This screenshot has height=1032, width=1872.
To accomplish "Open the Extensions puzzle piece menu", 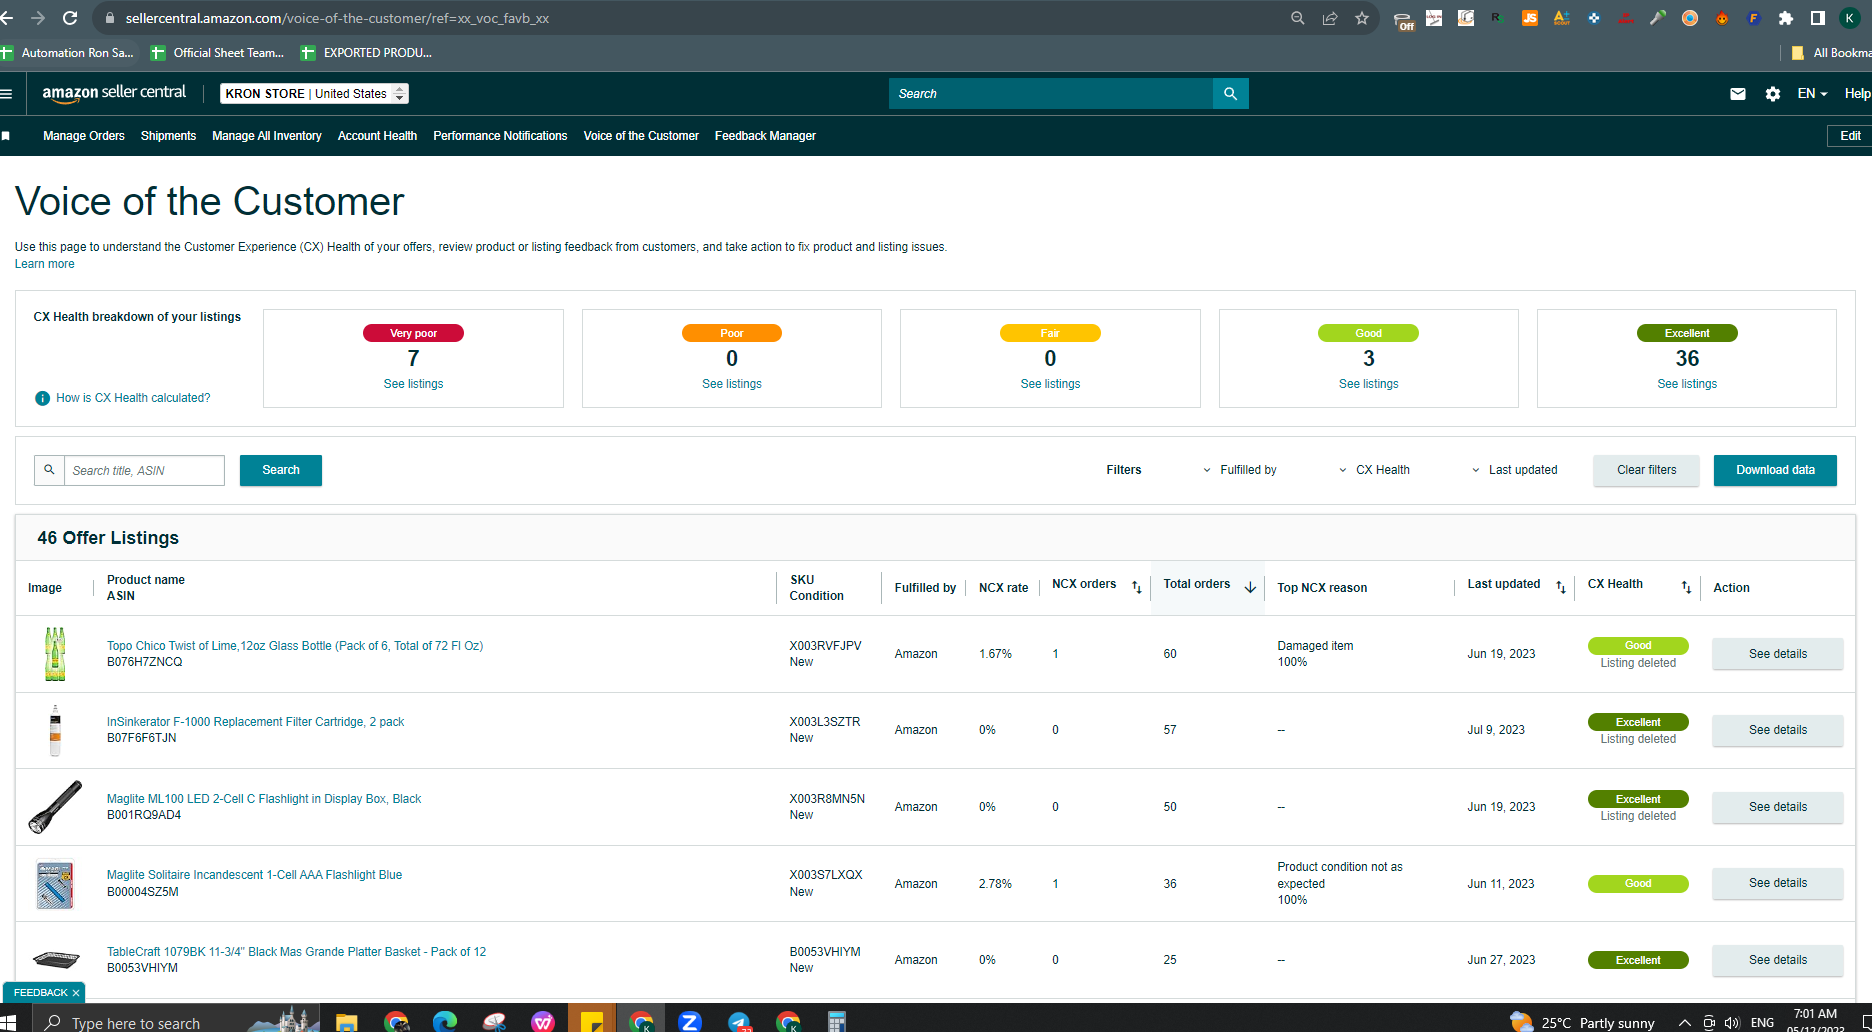I will [1786, 18].
